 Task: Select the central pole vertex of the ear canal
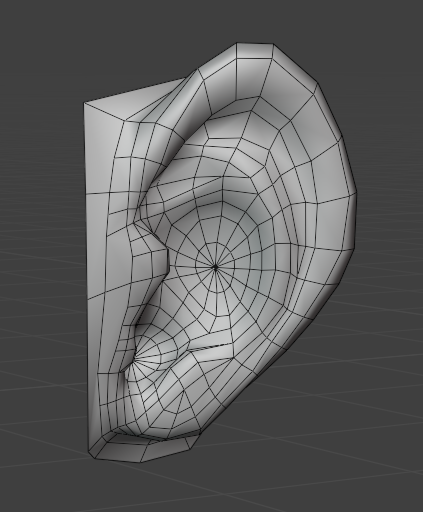215,267
